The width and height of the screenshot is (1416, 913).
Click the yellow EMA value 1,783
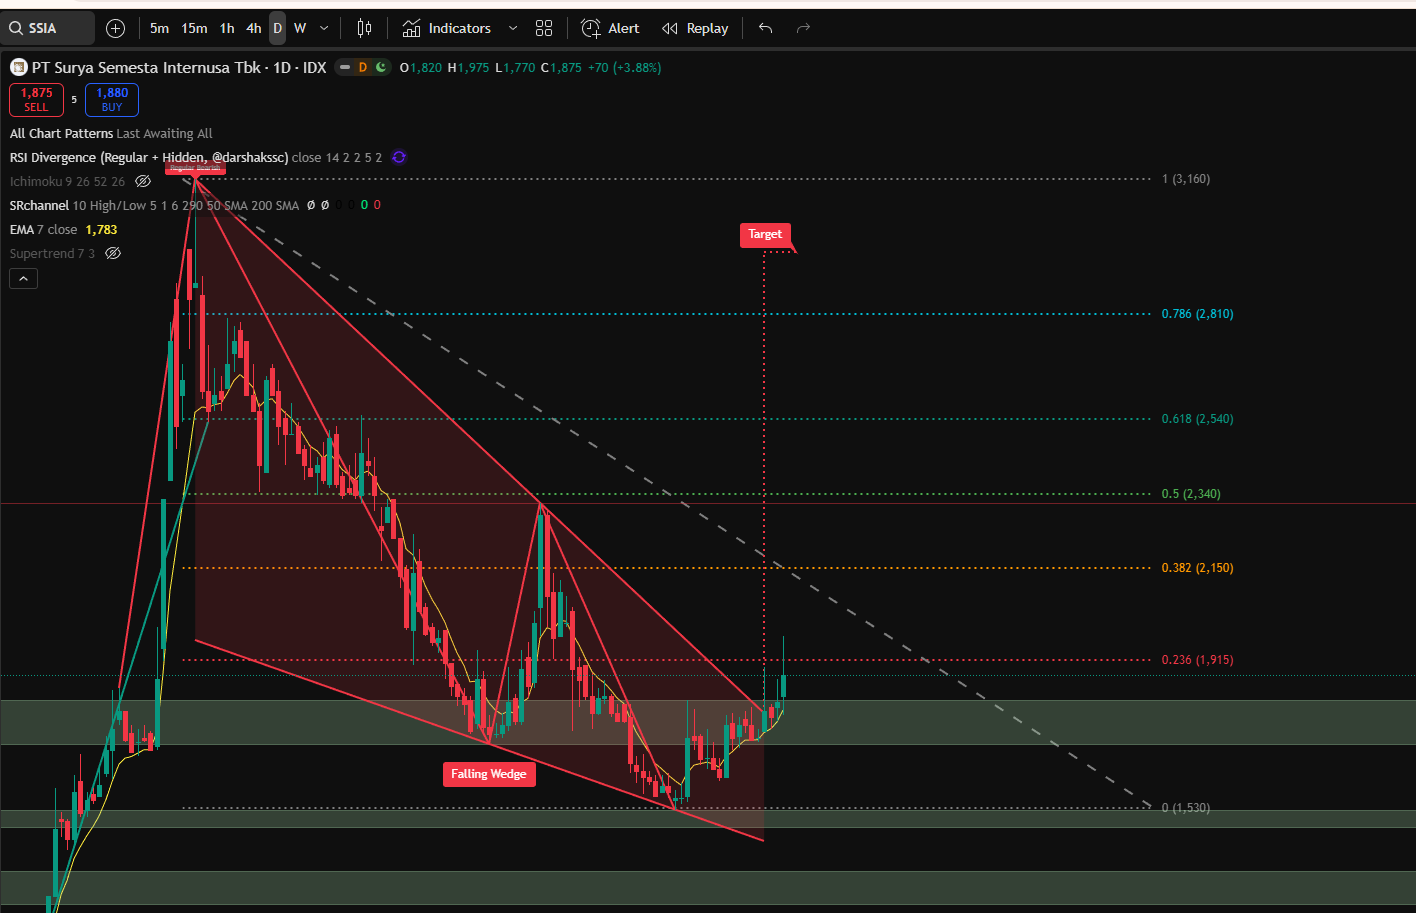coord(101,229)
